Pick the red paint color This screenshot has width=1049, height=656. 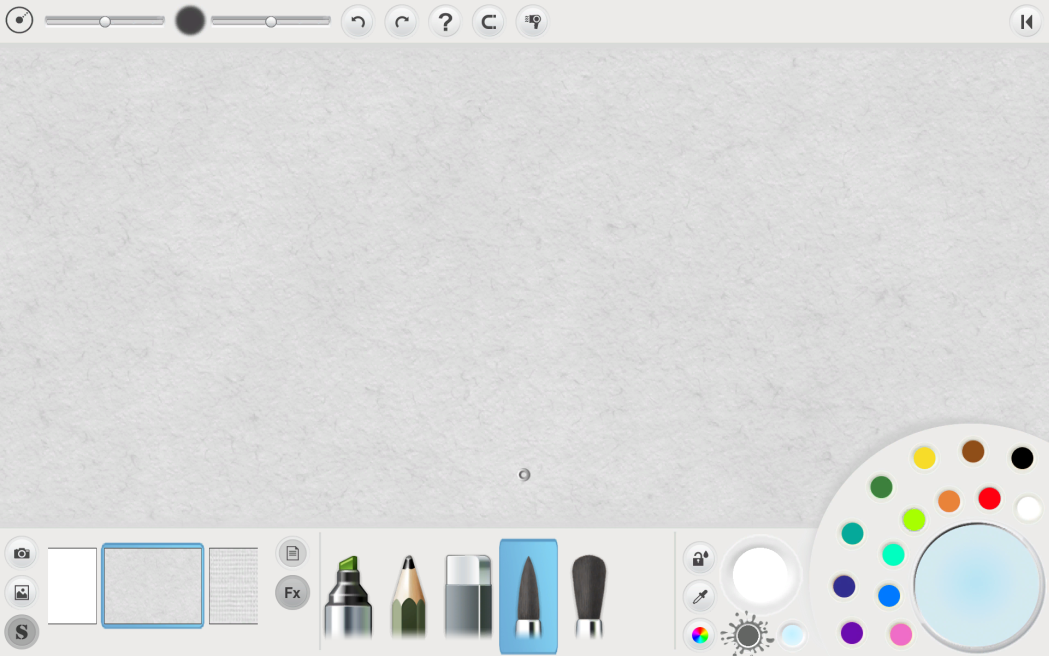pos(989,498)
